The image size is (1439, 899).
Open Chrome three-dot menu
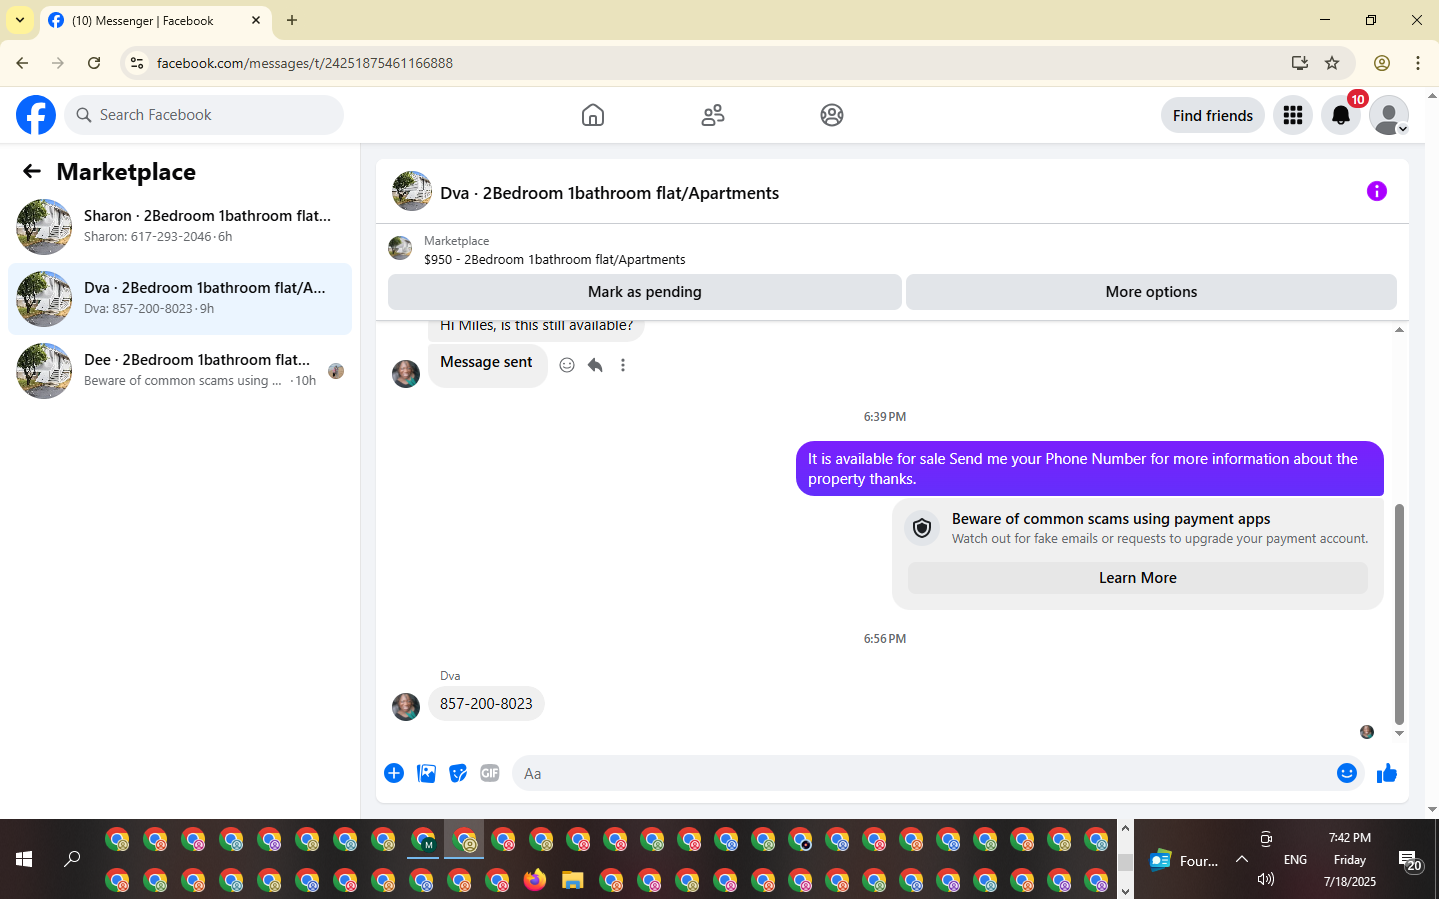[x=1418, y=63]
